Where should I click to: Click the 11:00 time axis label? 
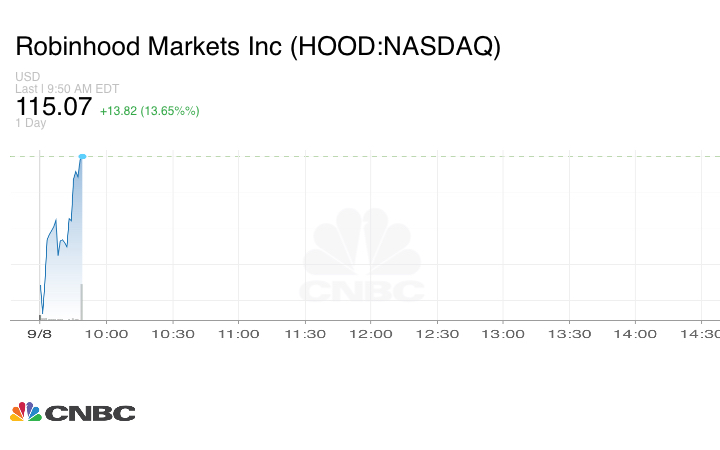click(239, 334)
